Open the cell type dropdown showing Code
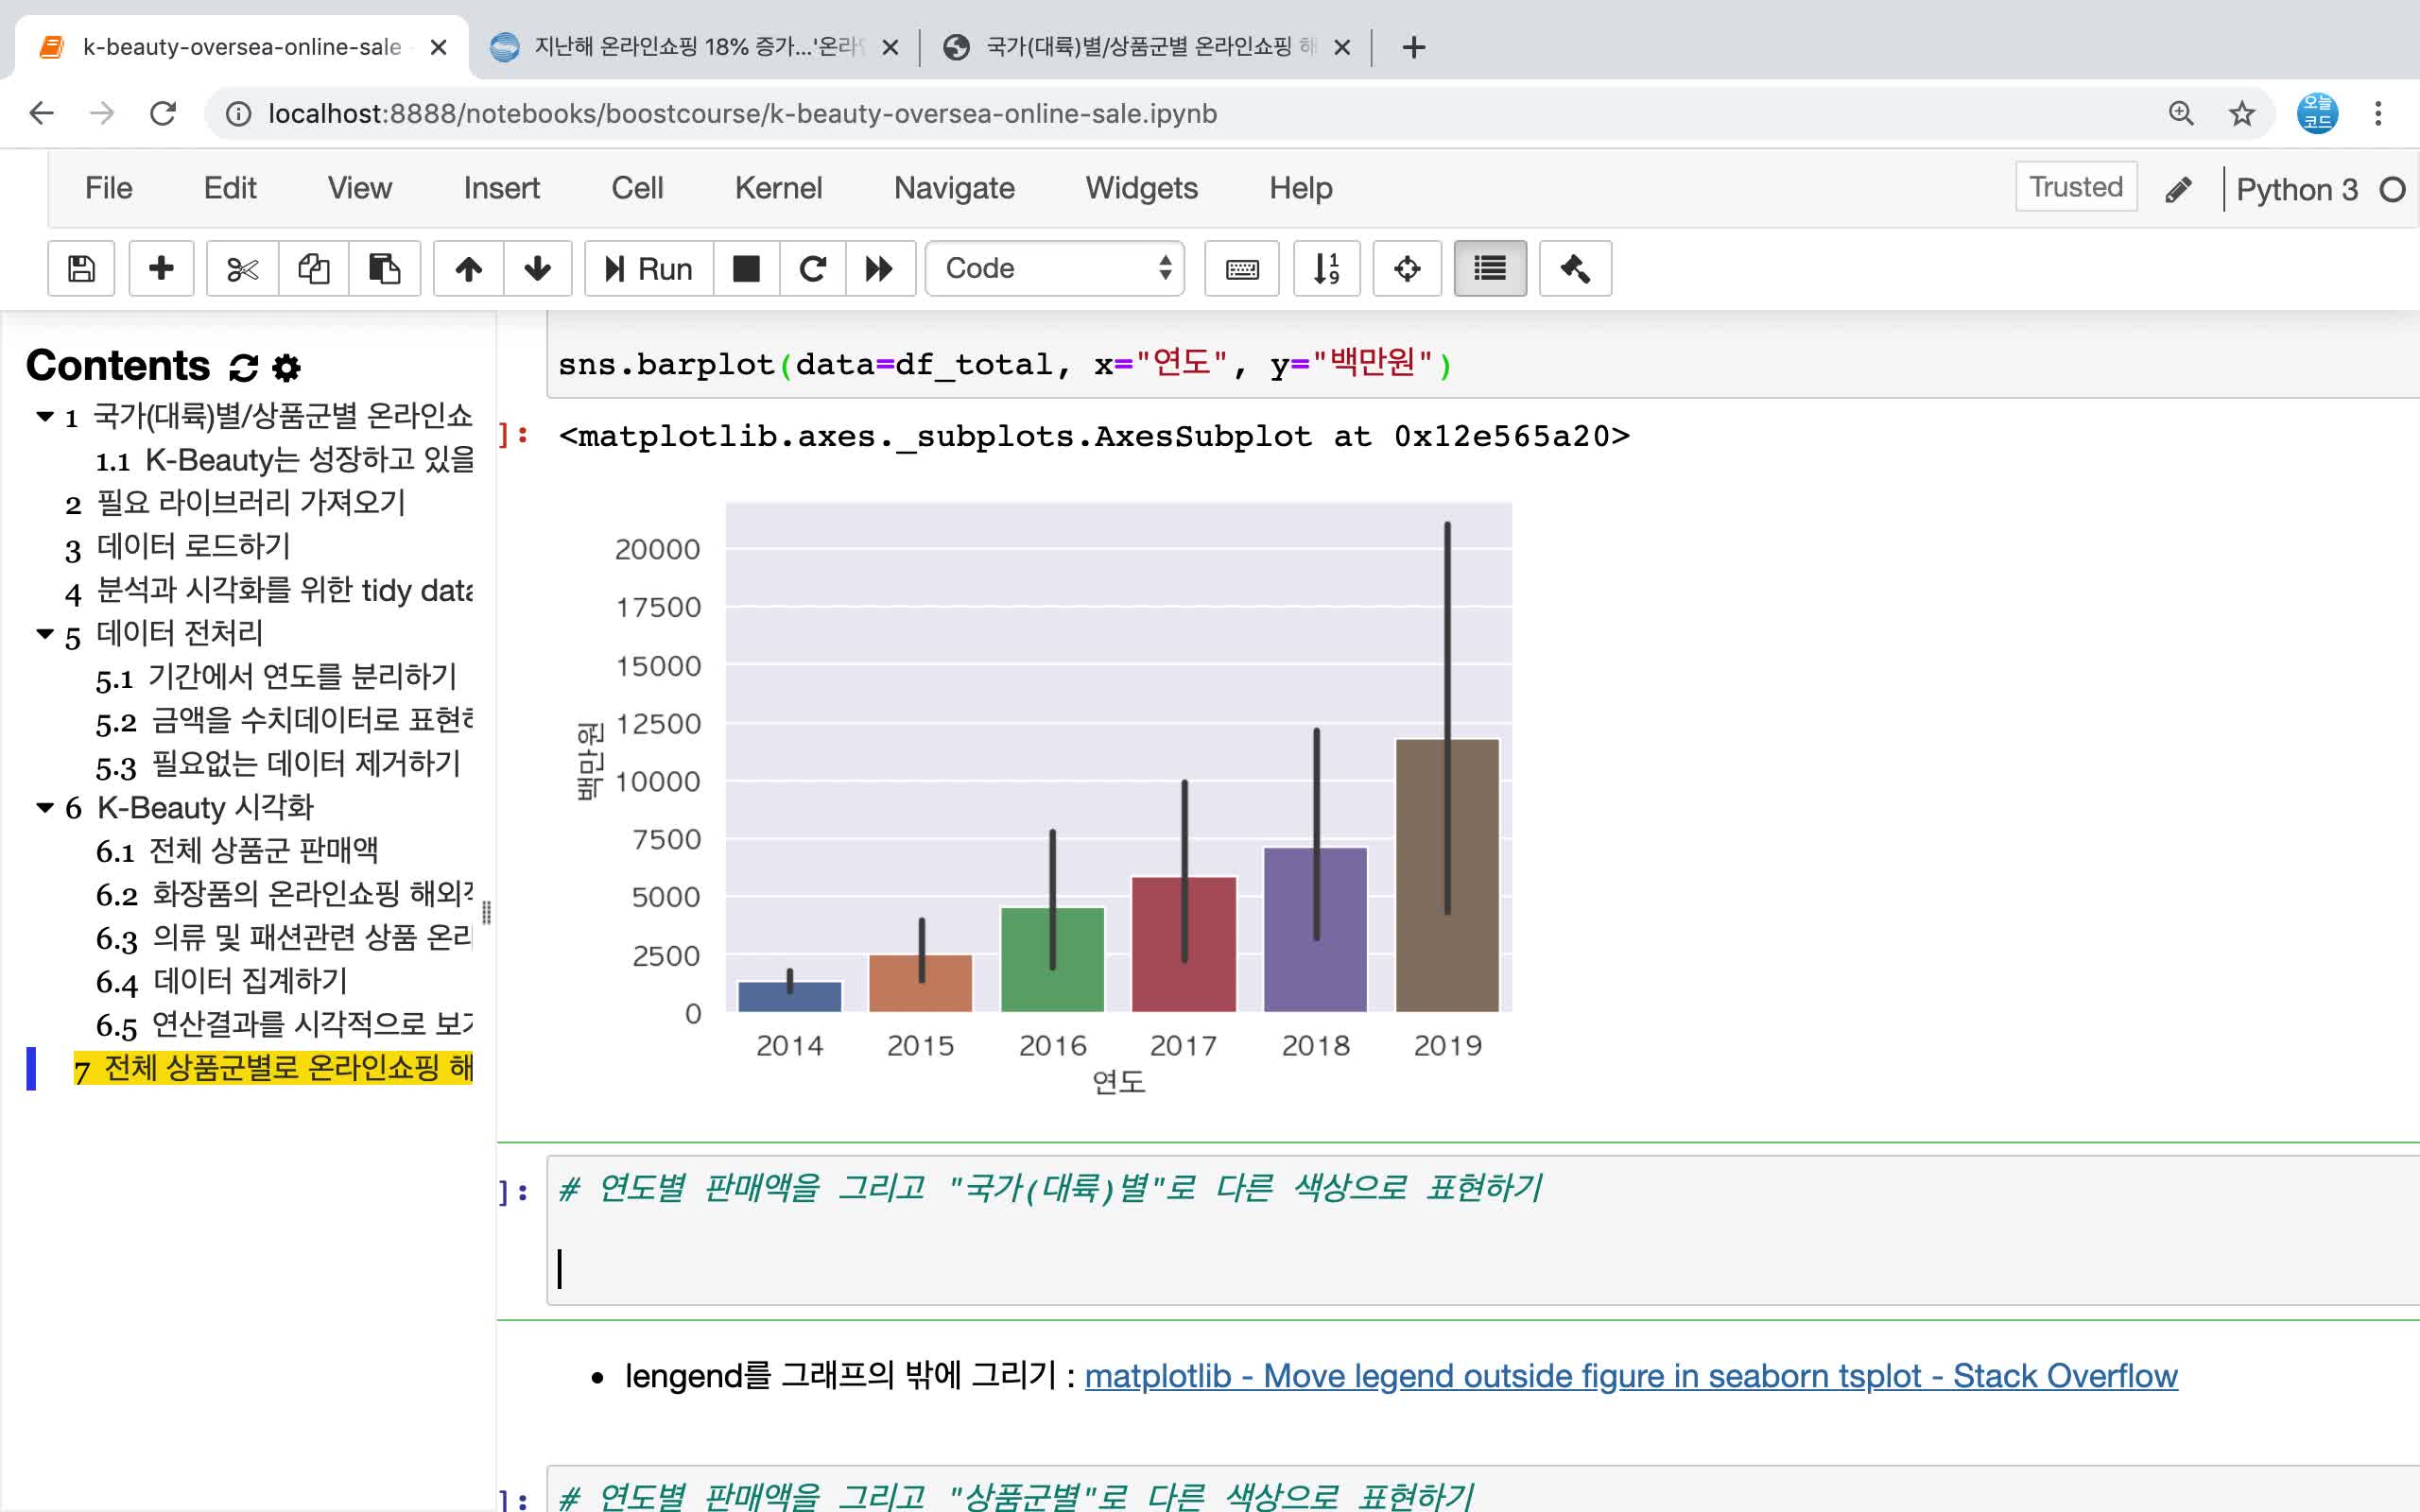 1055,268
